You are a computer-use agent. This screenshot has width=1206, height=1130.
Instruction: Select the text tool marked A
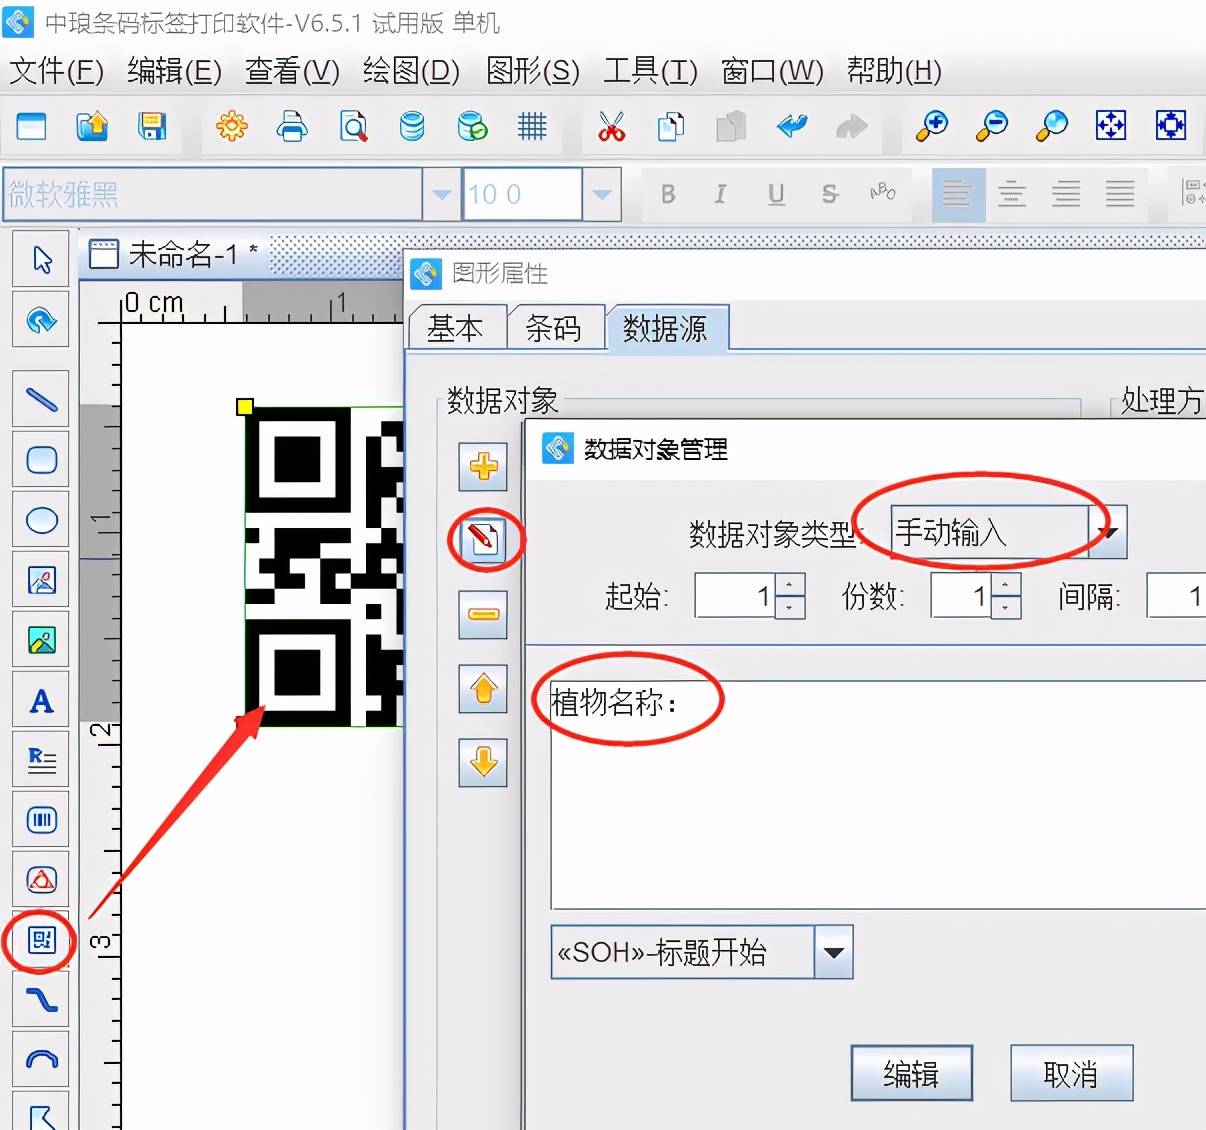point(41,700)
